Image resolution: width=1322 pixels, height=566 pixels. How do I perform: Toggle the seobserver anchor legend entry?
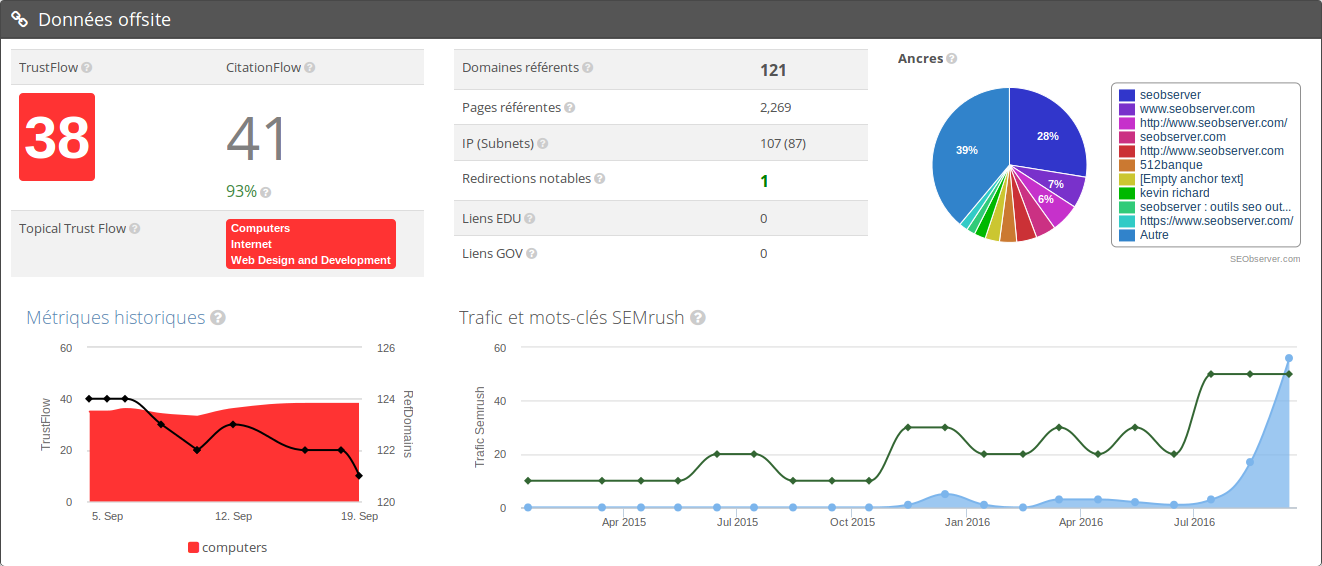[x=1170, y=95]
